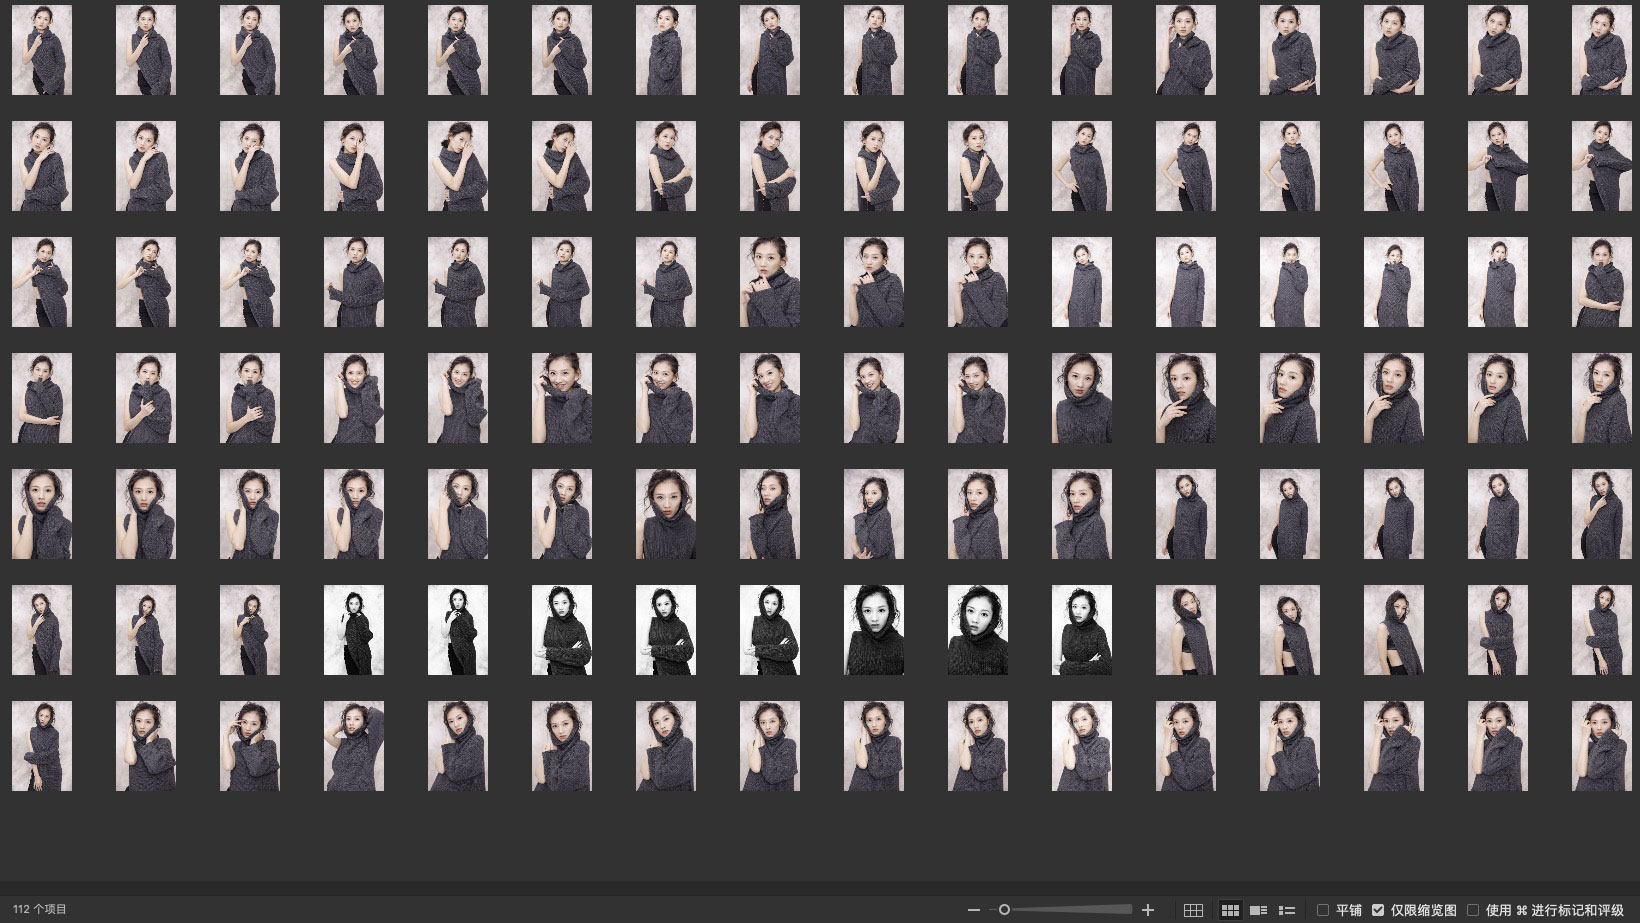Enable the 平铺 checkbox
This screenshot has height=923, width=1640.
(x=1323, y=910)
